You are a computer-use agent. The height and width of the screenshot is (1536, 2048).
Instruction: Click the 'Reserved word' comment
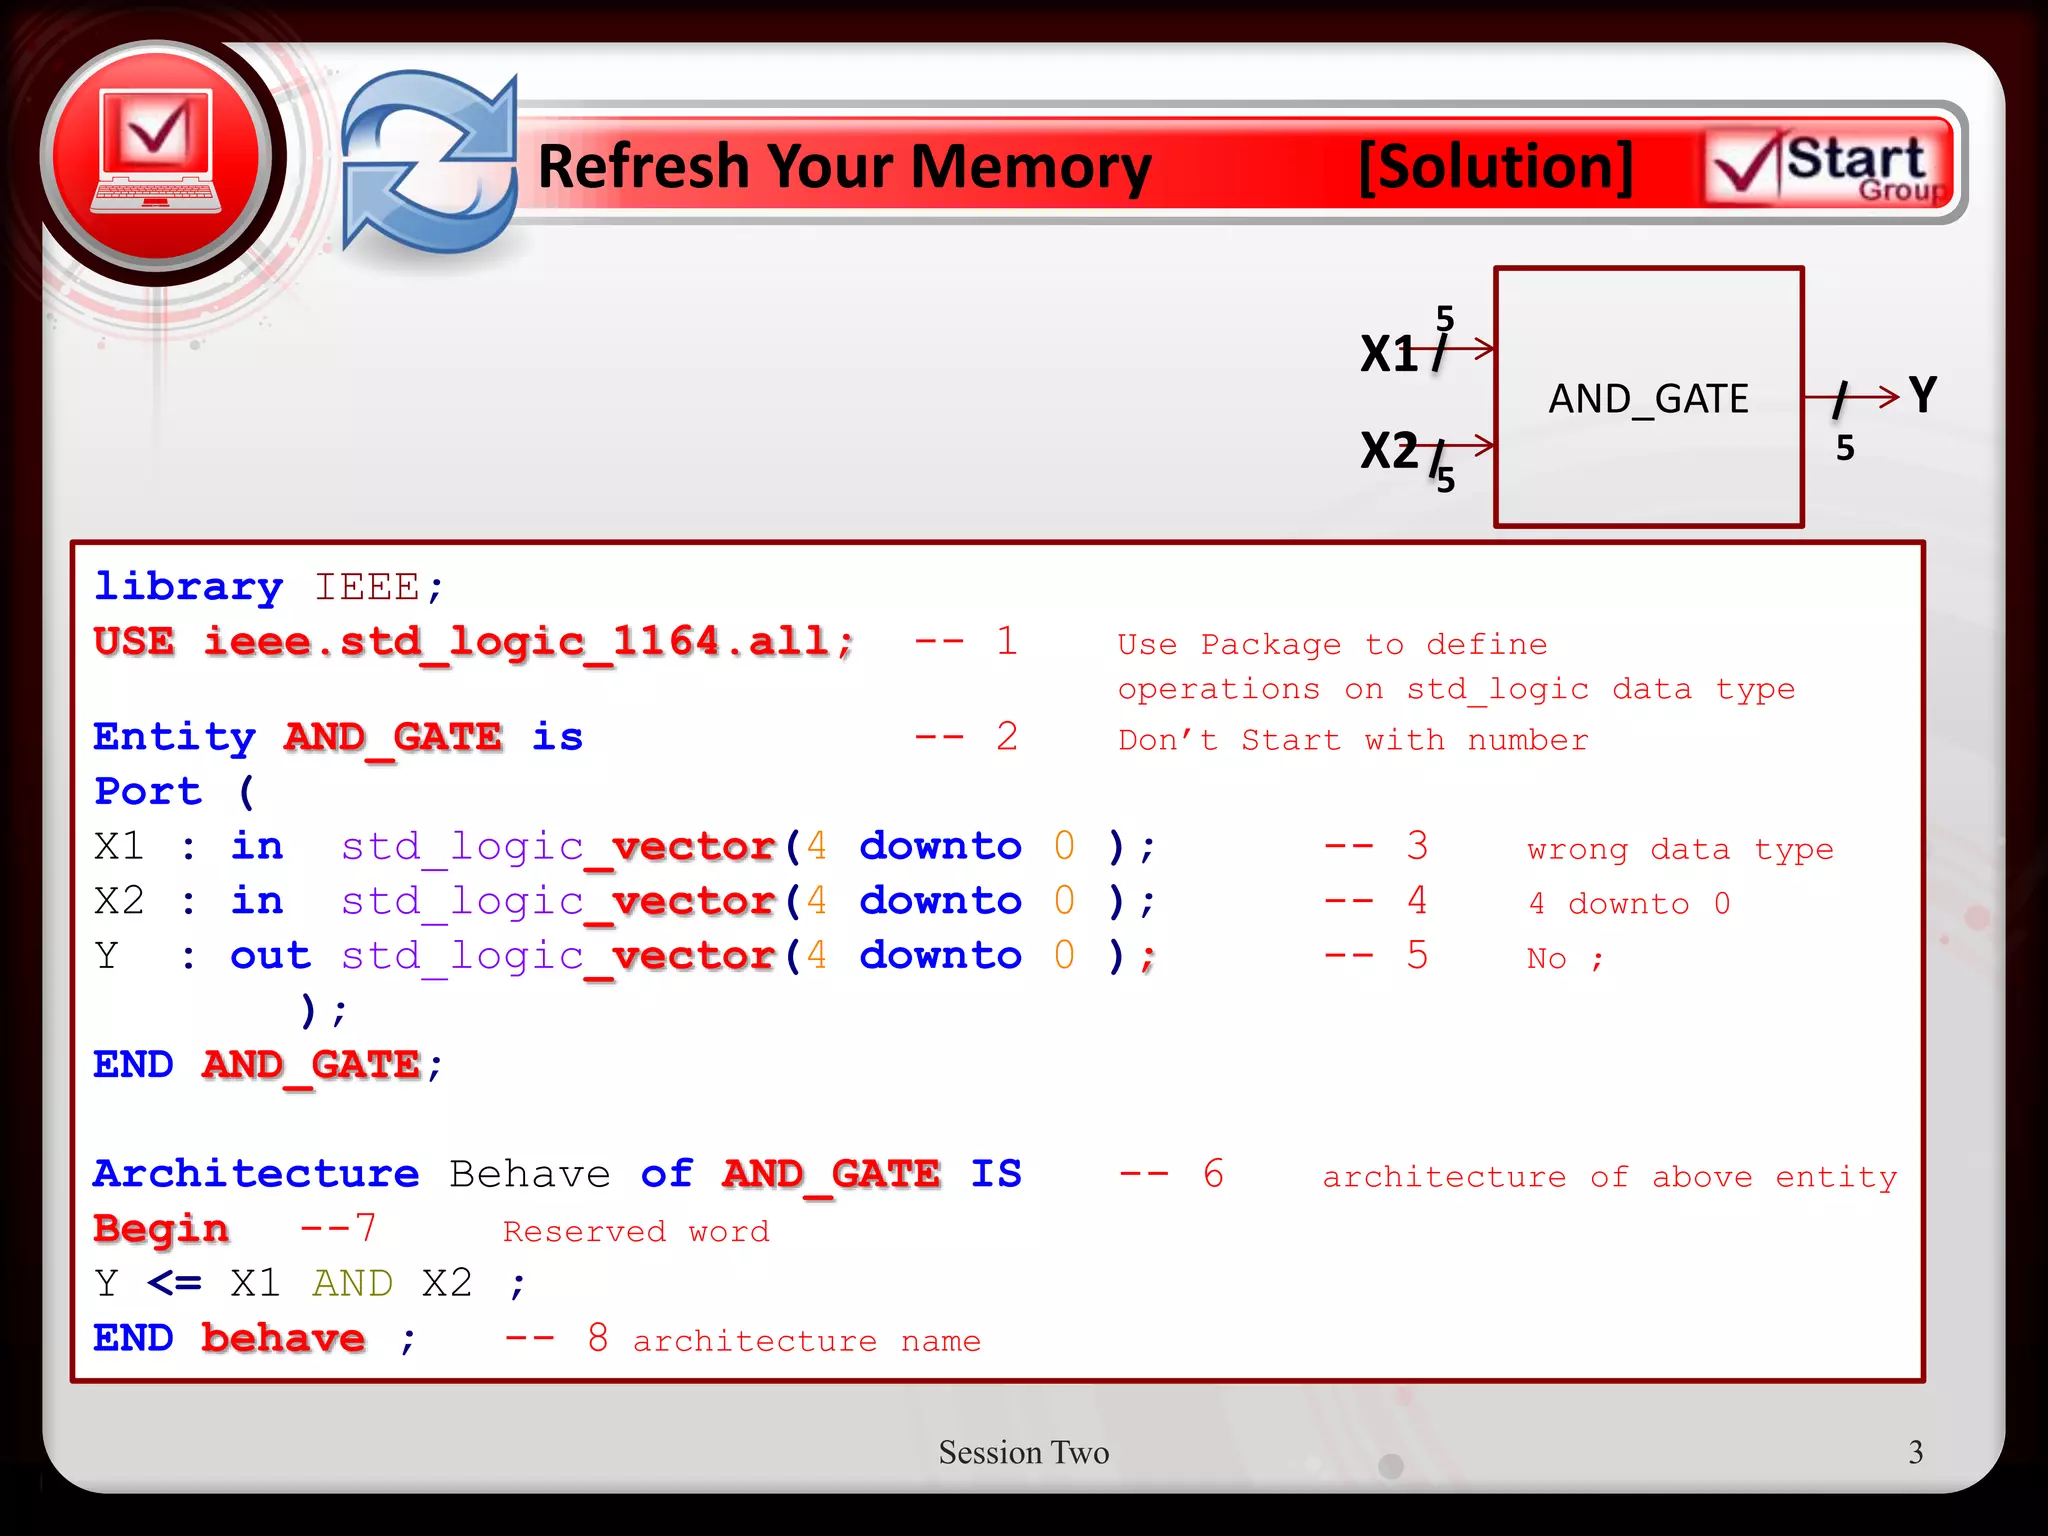[x=636, y=1231]
